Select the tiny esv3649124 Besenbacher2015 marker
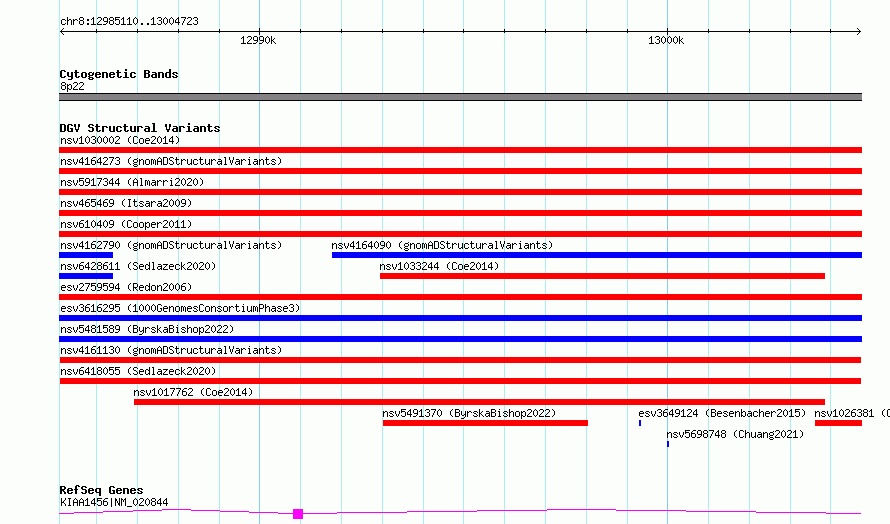 [x=640, y=423]
